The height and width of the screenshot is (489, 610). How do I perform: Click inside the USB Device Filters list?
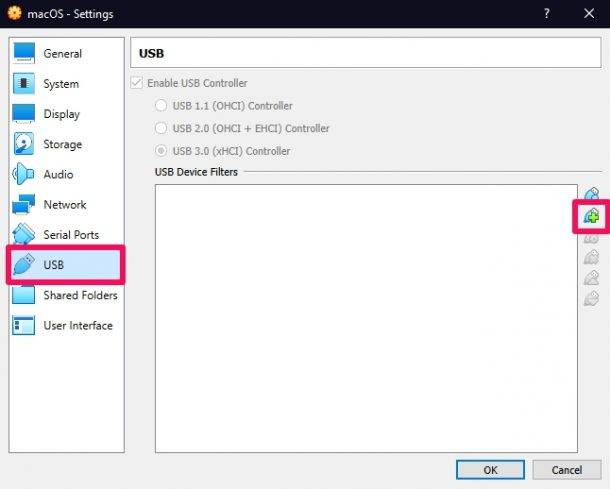pos(366,318)
